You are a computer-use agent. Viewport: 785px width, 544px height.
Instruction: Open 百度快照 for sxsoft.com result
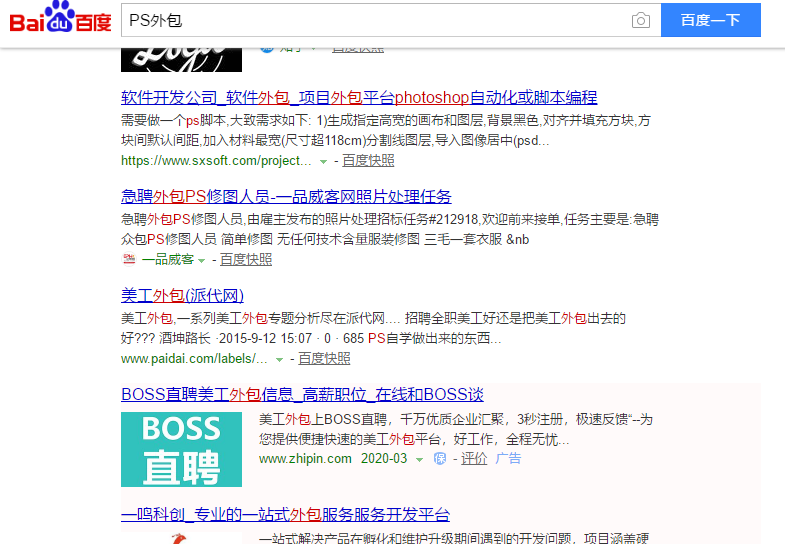(x=368, y=160)
